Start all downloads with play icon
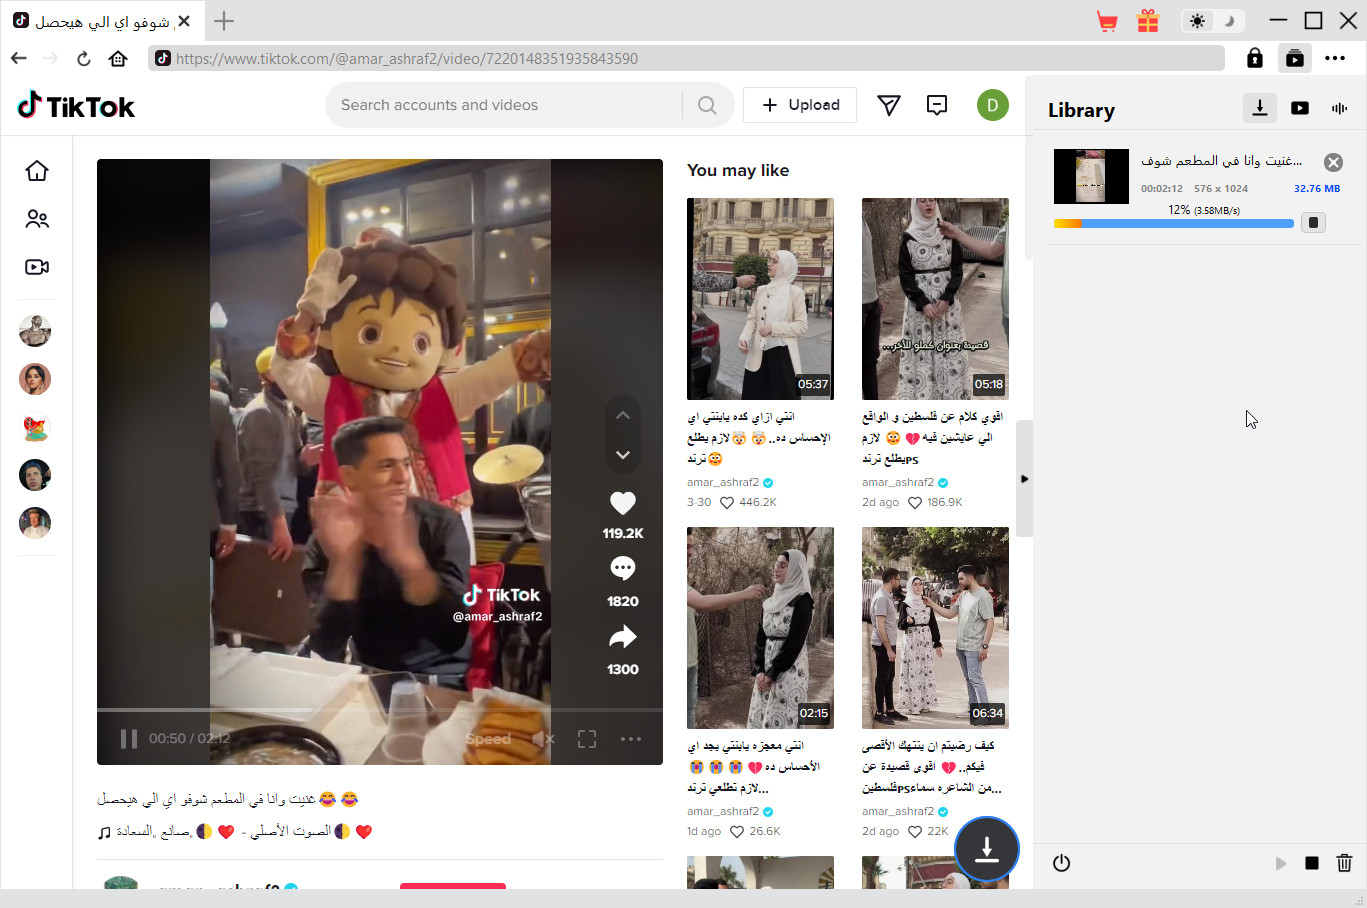 coord(1281,863)
